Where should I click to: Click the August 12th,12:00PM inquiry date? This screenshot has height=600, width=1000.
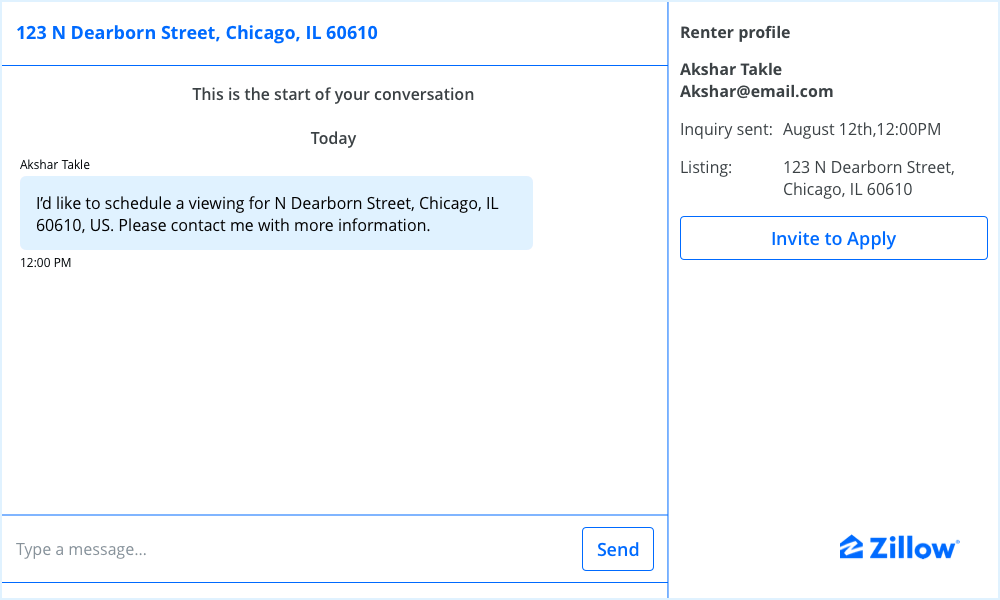pyautogui.click(x=862, y=129)
